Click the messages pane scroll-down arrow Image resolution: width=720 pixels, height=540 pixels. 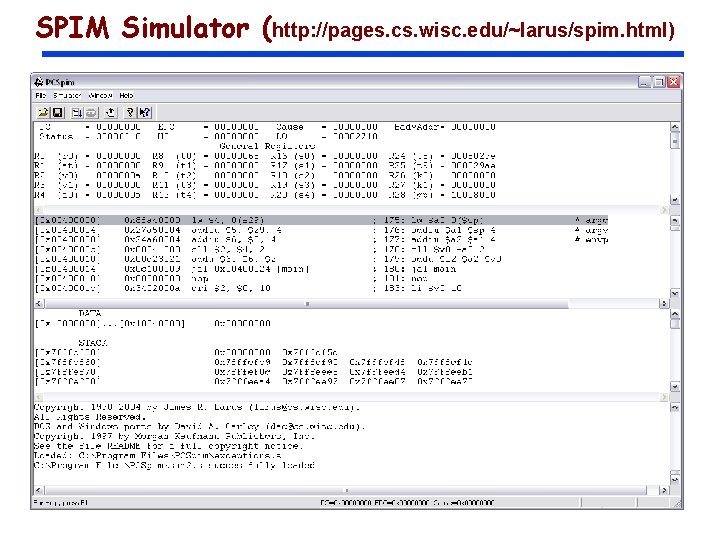tap(675, 480)
